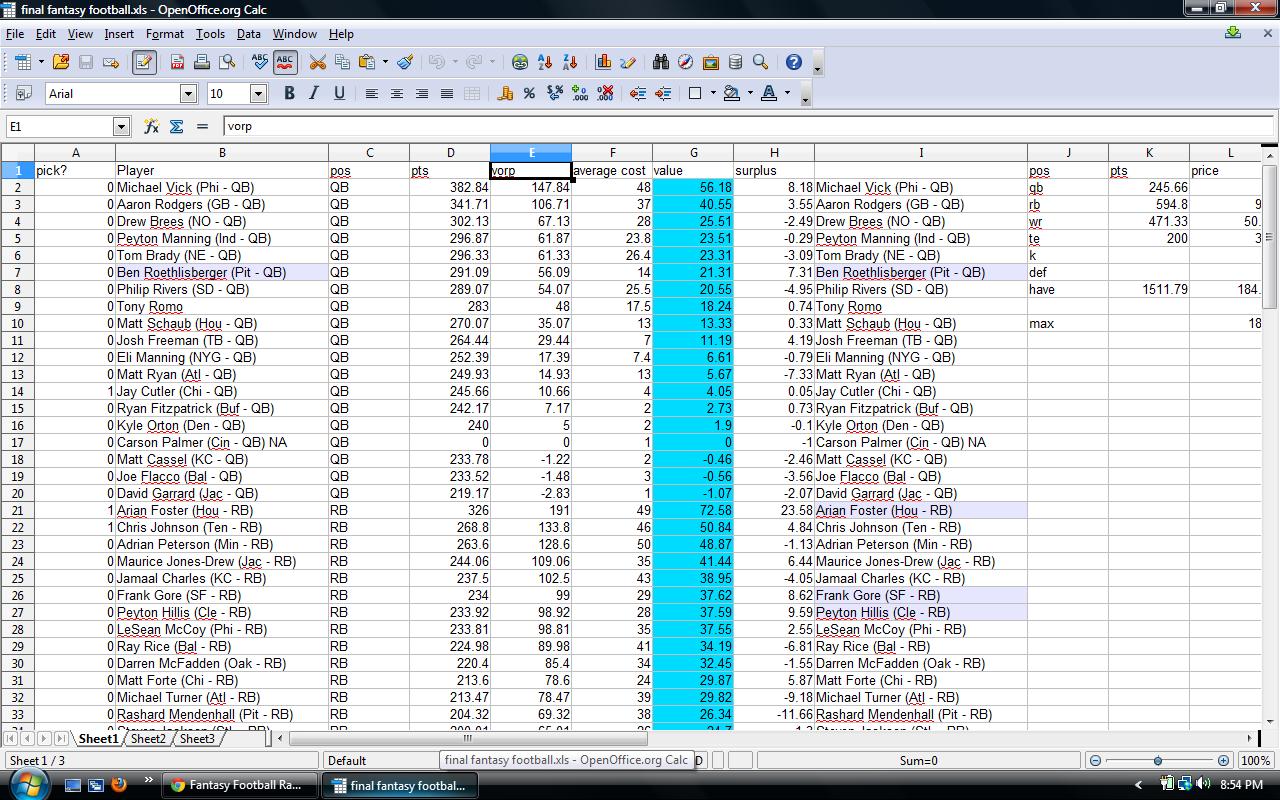The width and height of the screenshot is (1280, 800).
Task: Click the Sort Ascending icon
Action: click(545, 62)
